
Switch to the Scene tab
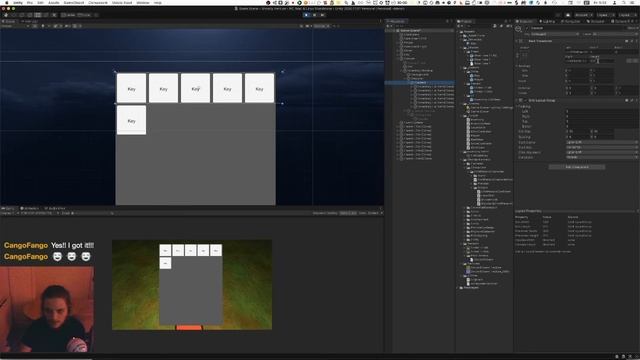click(x=9, y=21)
